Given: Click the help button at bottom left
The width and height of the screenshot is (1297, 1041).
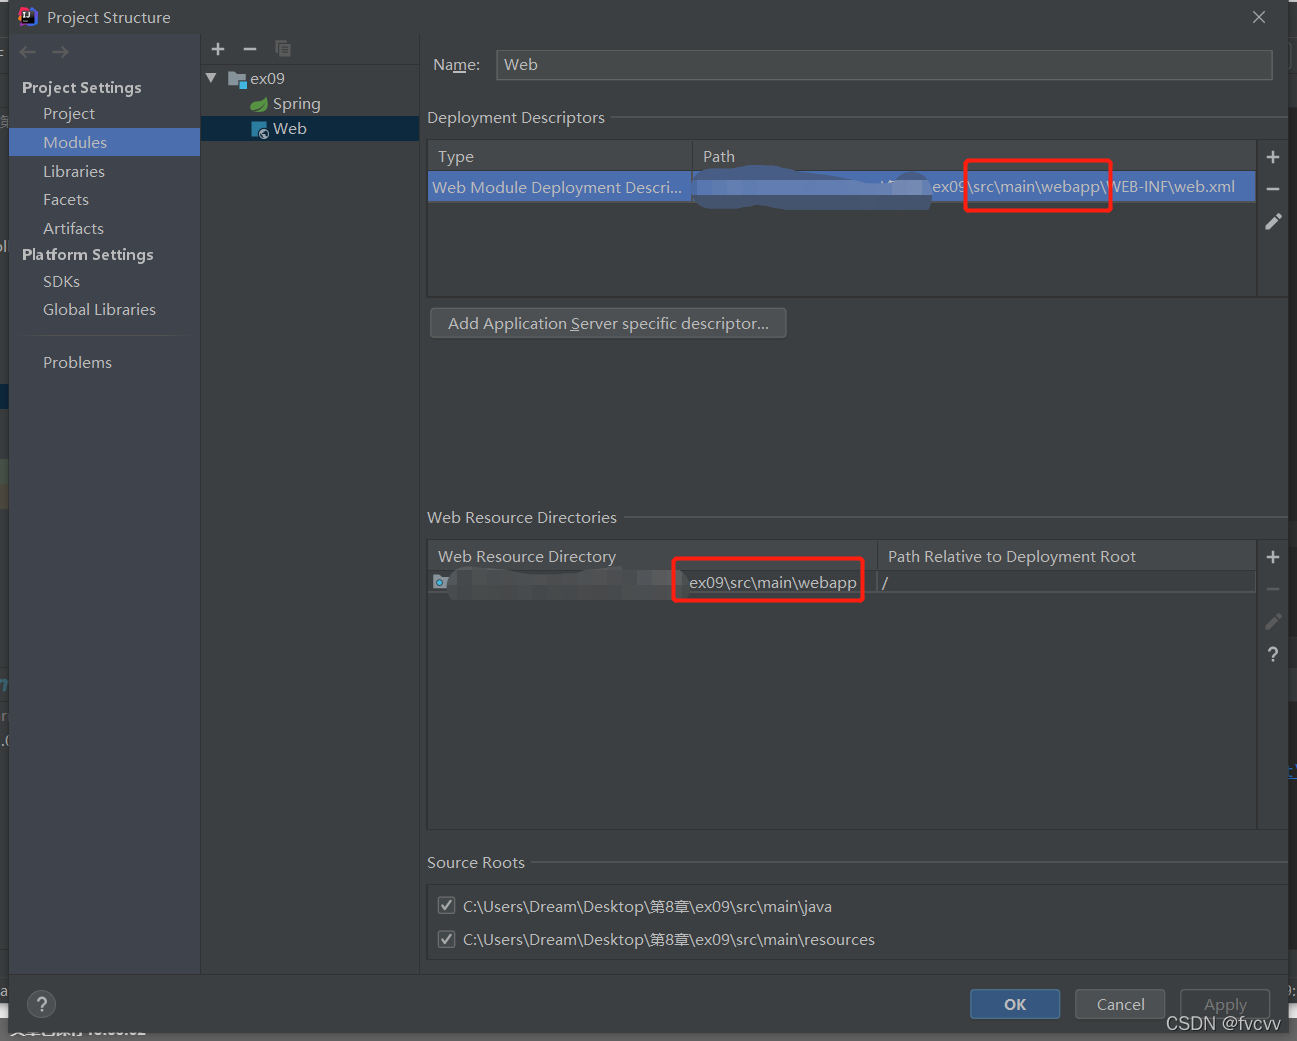Looking at the screenshot, I should click(x=41, y=1004).
